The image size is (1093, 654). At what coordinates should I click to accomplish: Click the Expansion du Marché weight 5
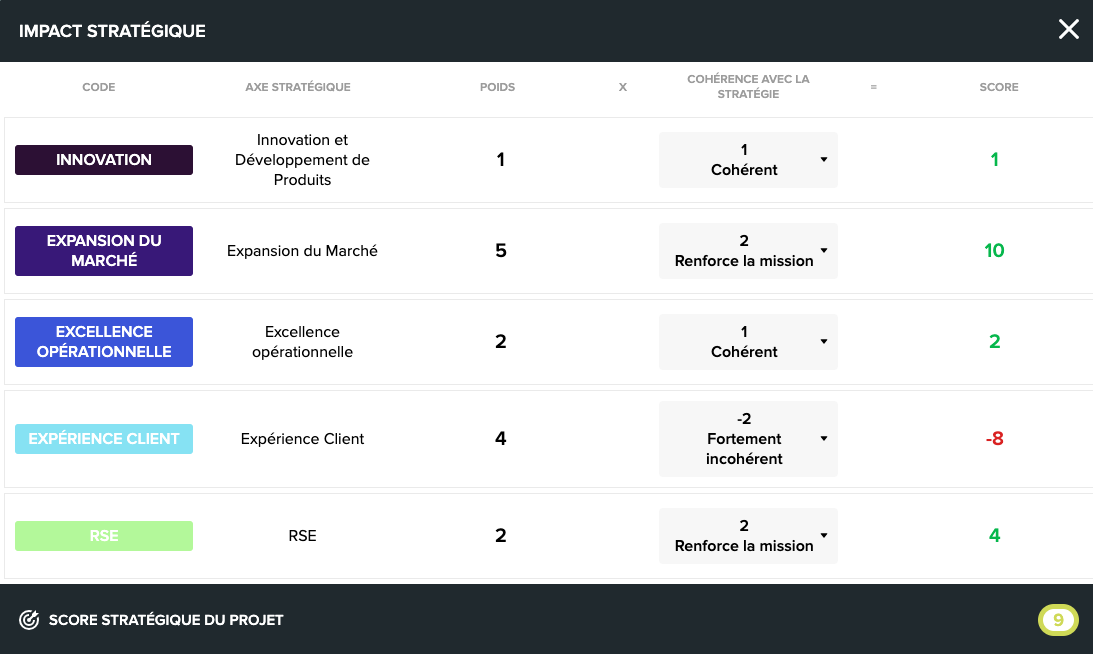(501, 251)
